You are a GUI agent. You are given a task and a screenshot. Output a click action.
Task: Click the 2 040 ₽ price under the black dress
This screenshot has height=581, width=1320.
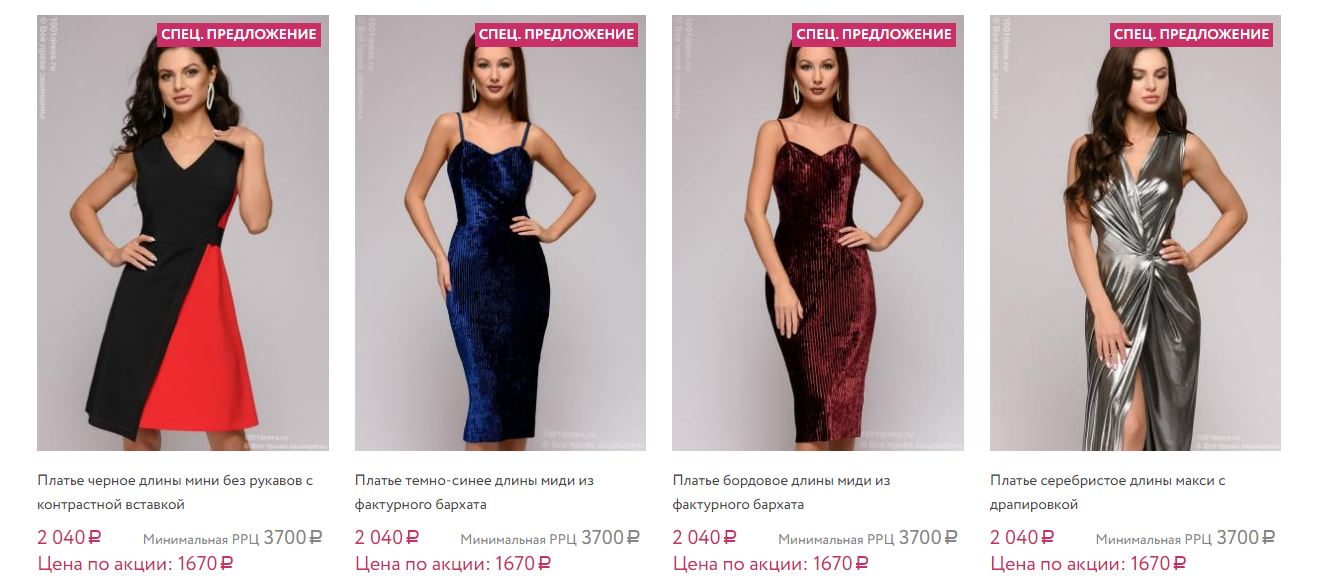69,538
